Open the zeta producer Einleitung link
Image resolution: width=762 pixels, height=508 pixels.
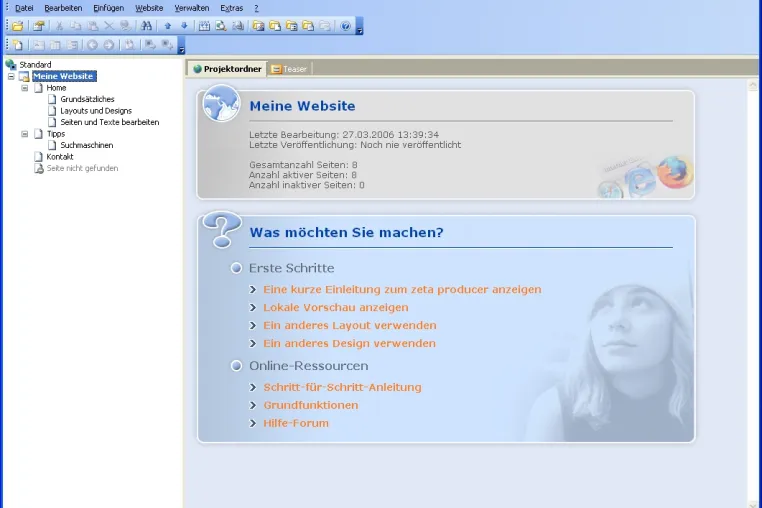[x=402, y=289]
